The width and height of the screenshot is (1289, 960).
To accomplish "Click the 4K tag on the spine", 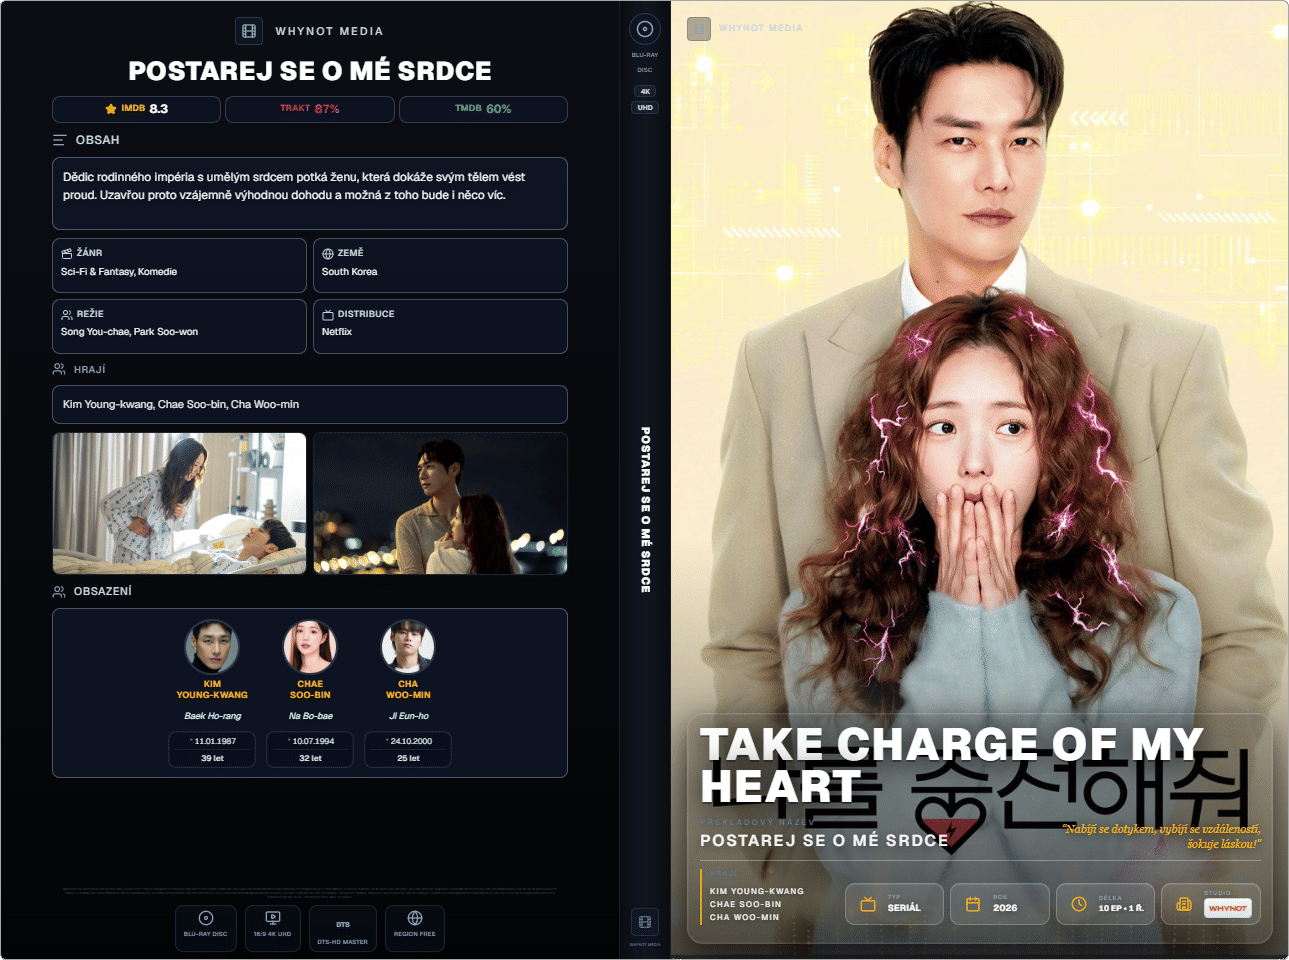I will 645,91.
